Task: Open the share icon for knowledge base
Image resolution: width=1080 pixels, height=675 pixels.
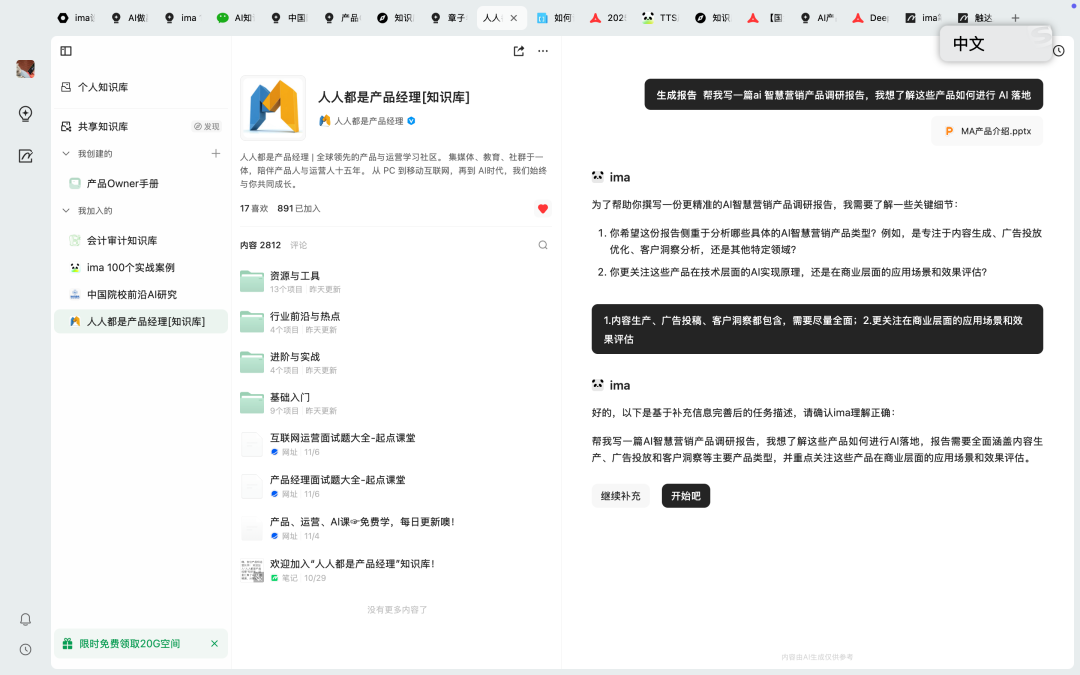Action: click(x=518, y=51)
